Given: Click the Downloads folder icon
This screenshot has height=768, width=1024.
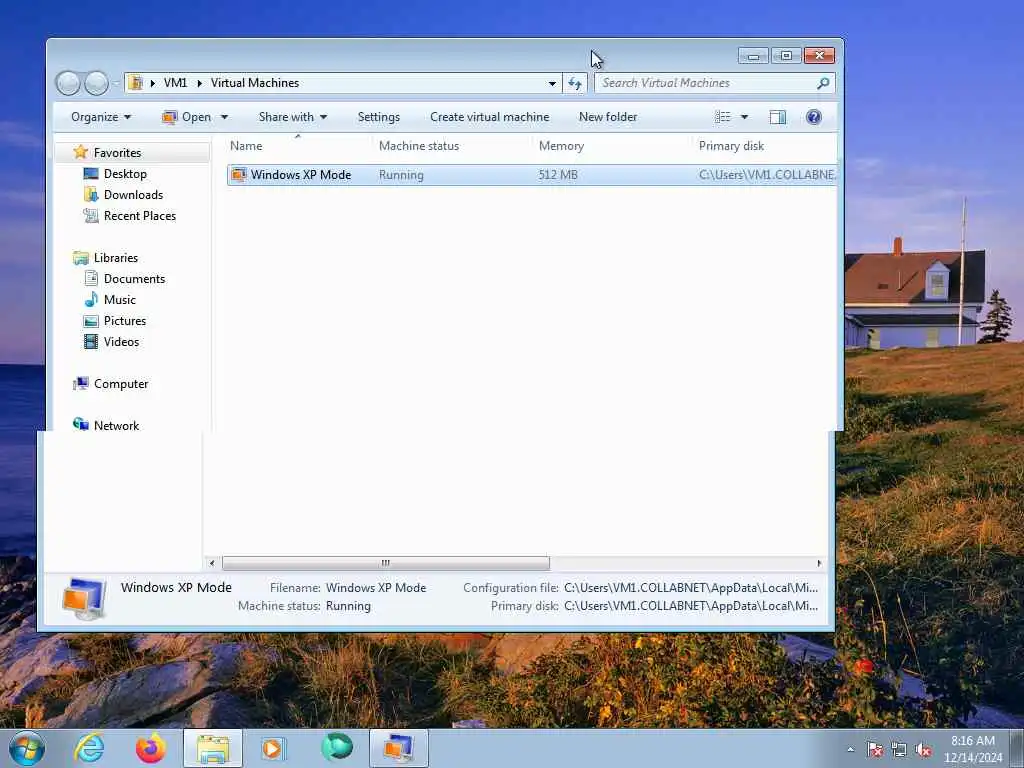Looking at the screenshot, I should 91,195.
